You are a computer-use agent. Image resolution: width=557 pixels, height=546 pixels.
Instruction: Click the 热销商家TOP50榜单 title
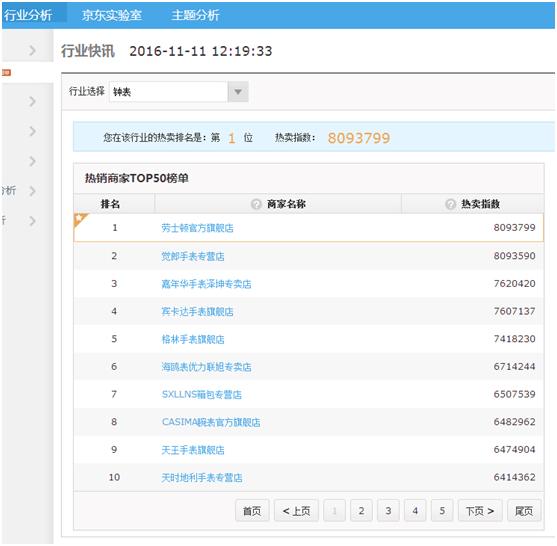click(x=137, y=178)
